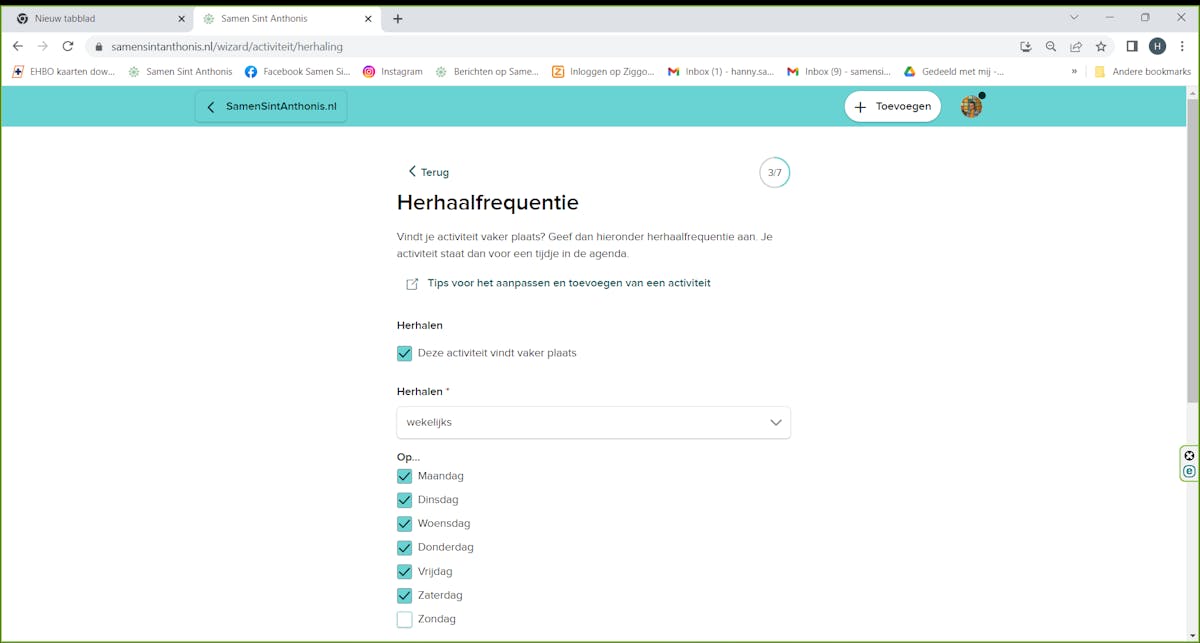The width and height of the screenshot is (1200, 643).
Task: Toggle the browser side panel icon
Action: (1132, 46)
